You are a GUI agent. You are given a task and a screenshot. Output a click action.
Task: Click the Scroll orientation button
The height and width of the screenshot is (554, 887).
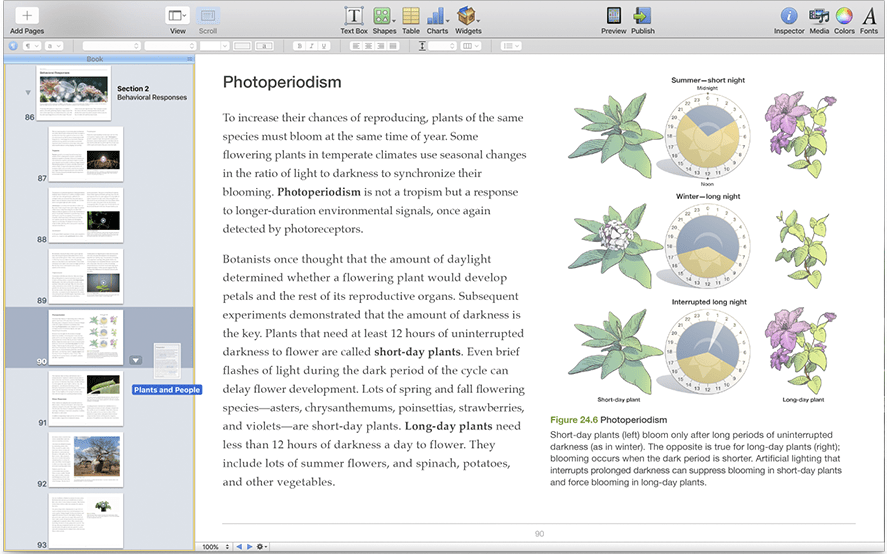(208, 17)
